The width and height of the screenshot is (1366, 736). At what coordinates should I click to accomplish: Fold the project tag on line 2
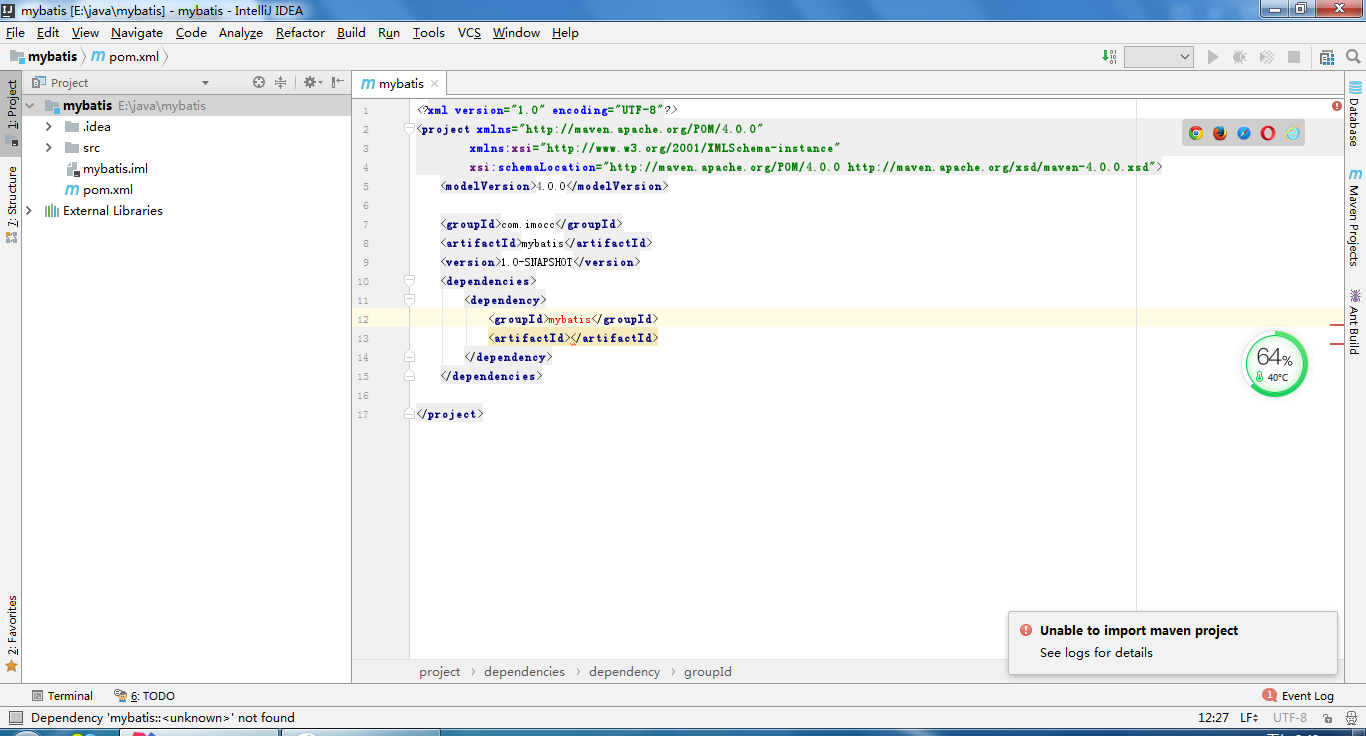pos(409,129)
